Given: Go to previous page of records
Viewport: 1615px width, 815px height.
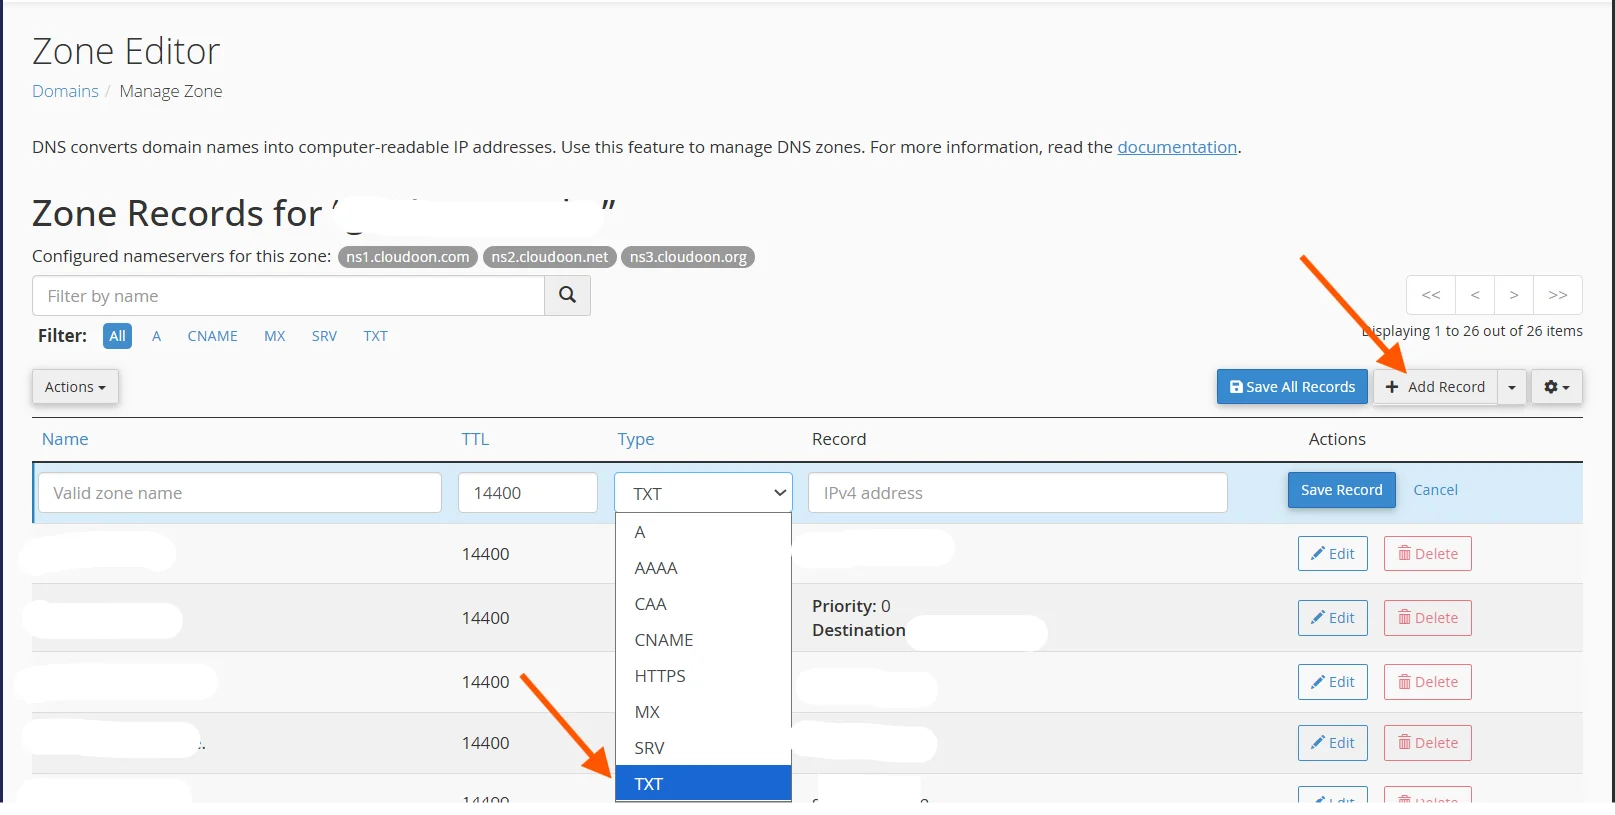Looking at the screenshot, I should [1475, 295].
